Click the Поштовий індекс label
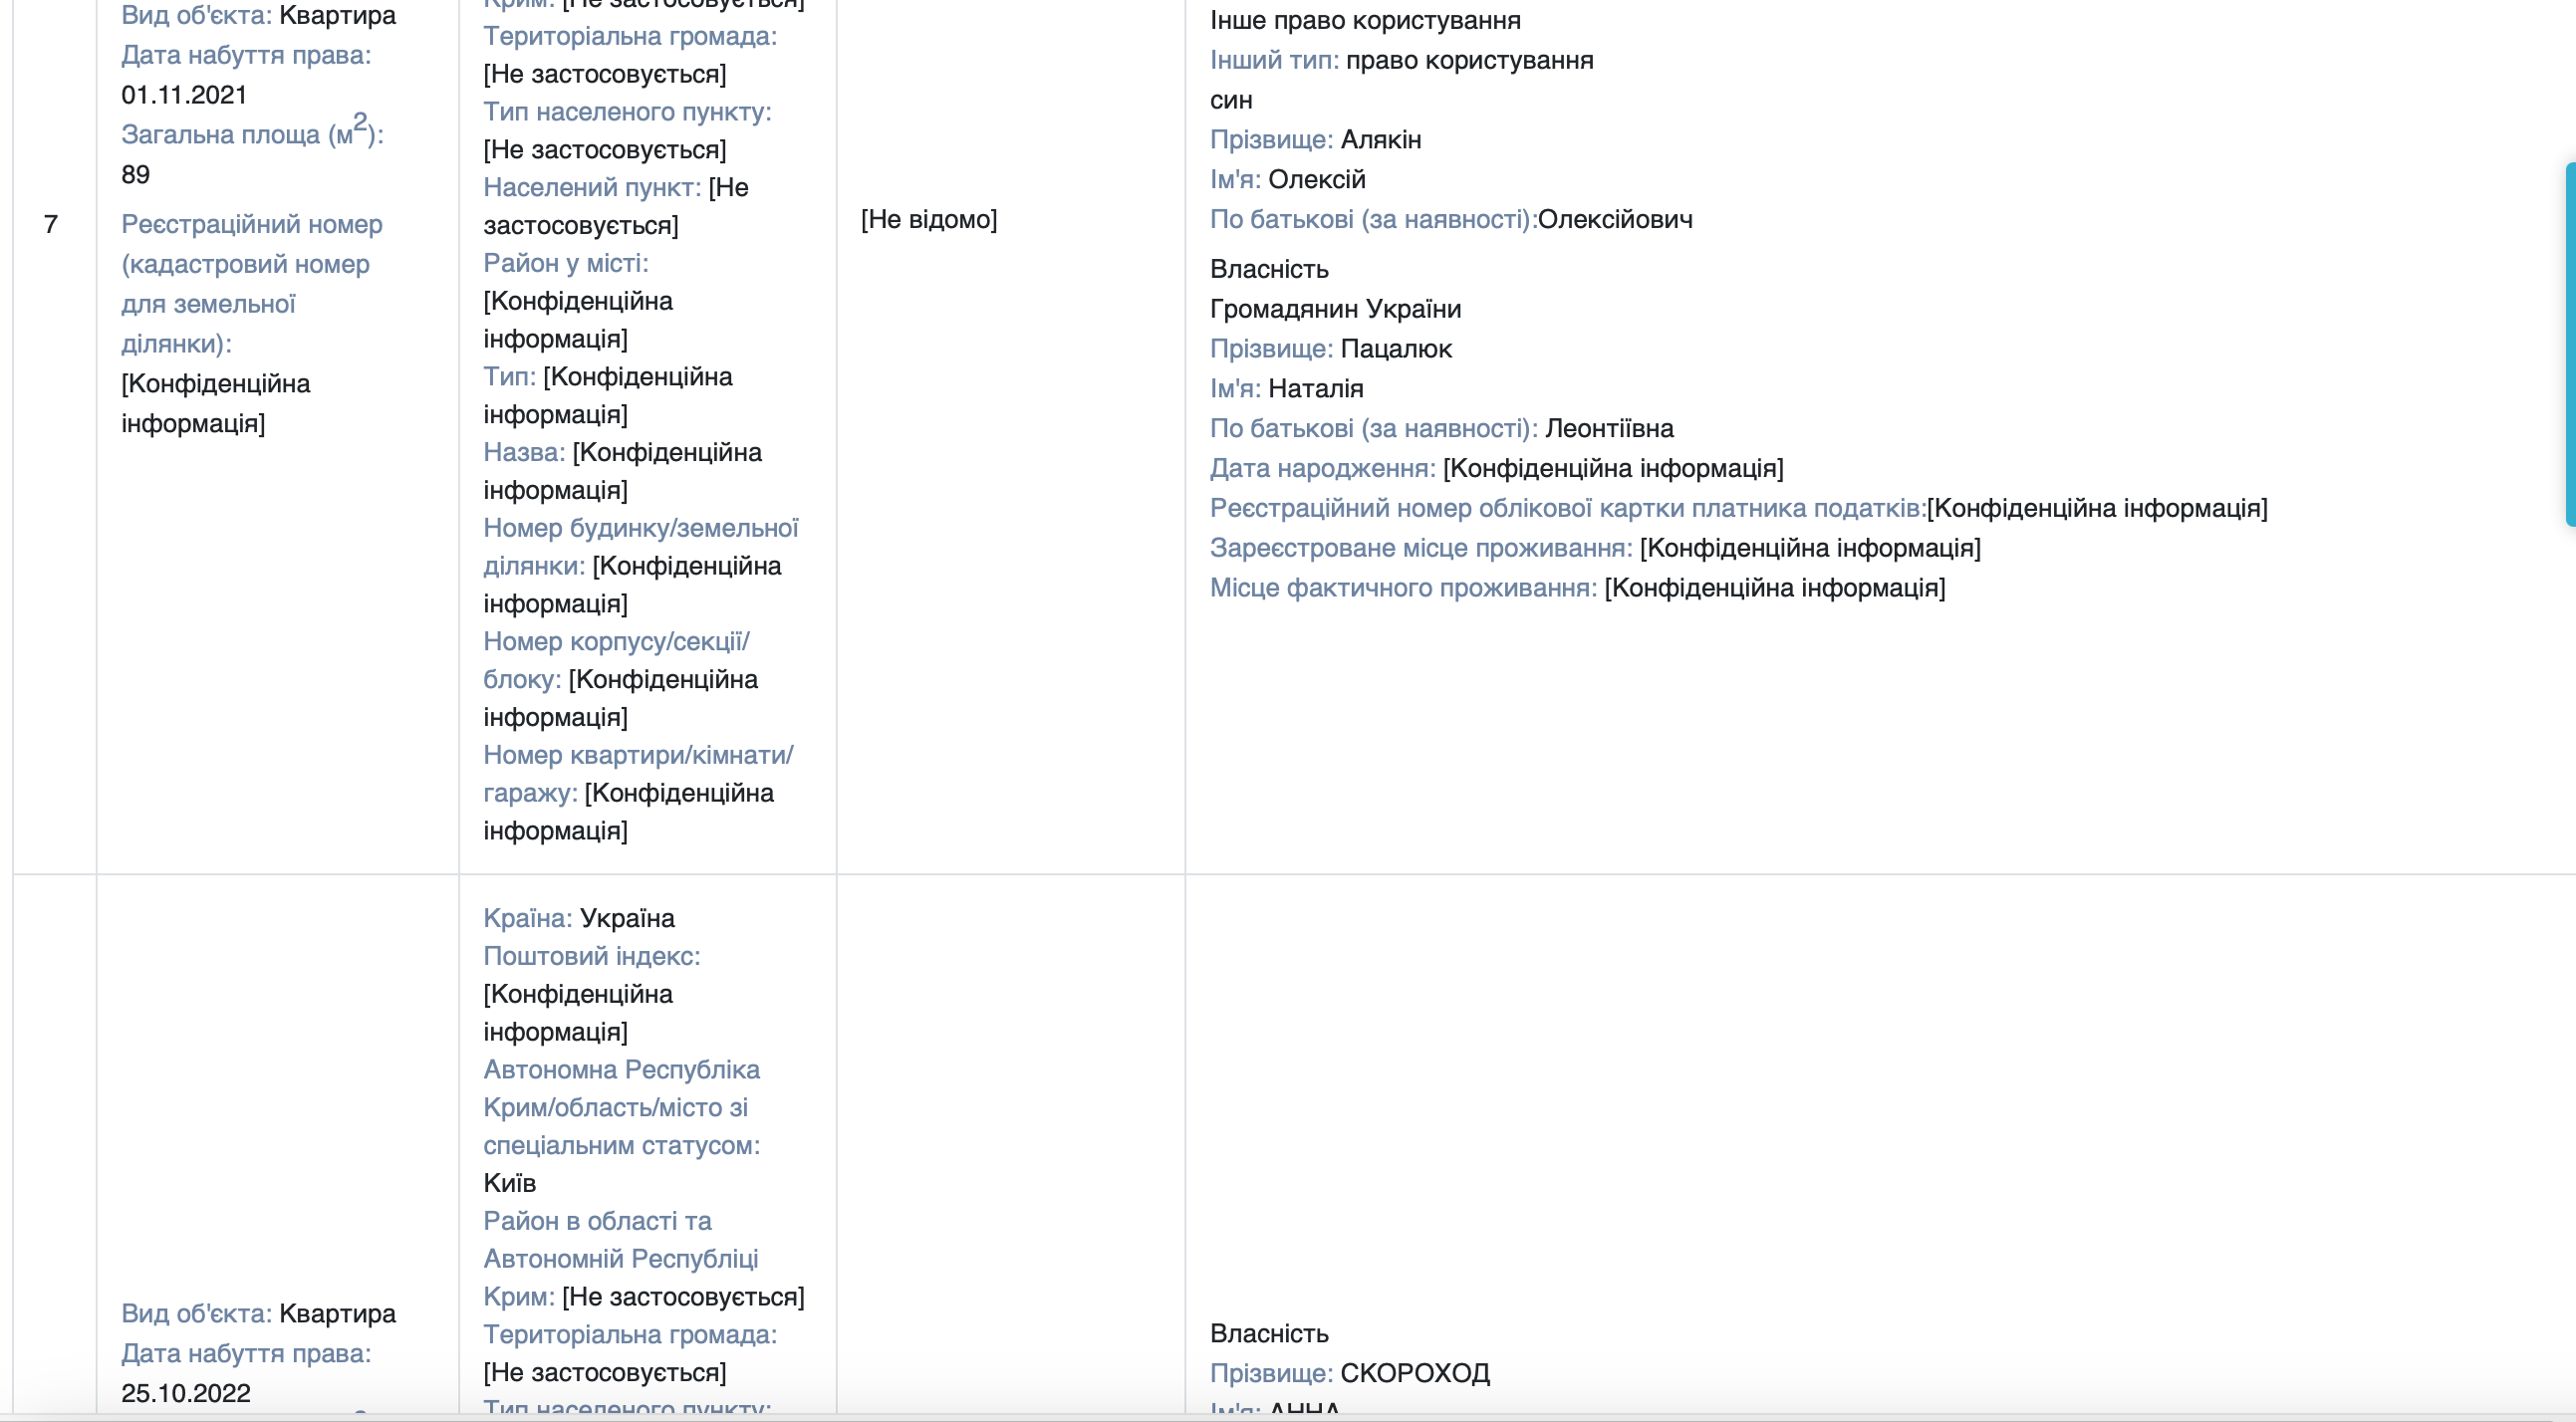2576x1422 pixels. 591,956
